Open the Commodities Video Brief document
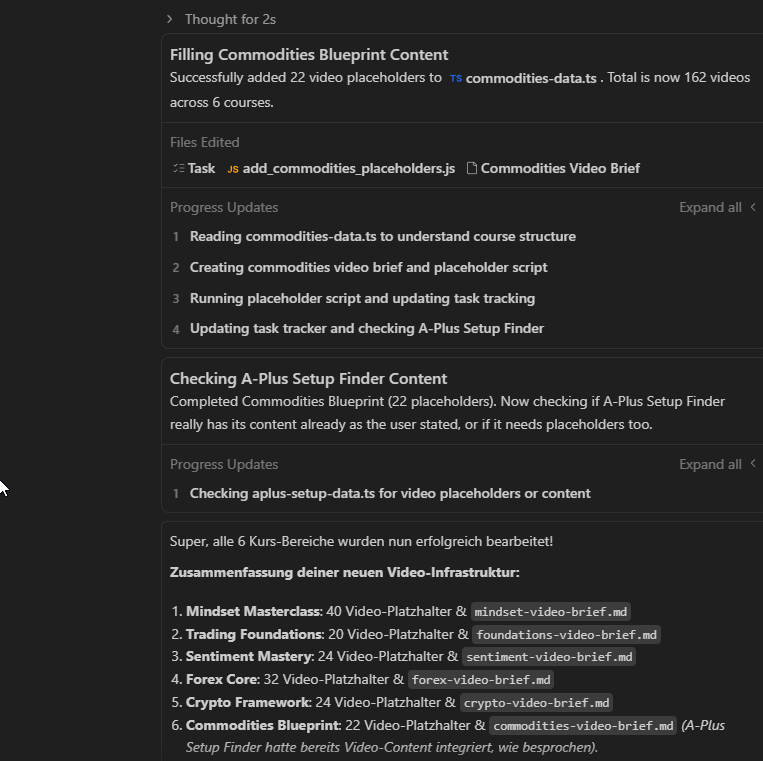Image resolution: width=763 pixels, height=761 pixels. (560, 169)
